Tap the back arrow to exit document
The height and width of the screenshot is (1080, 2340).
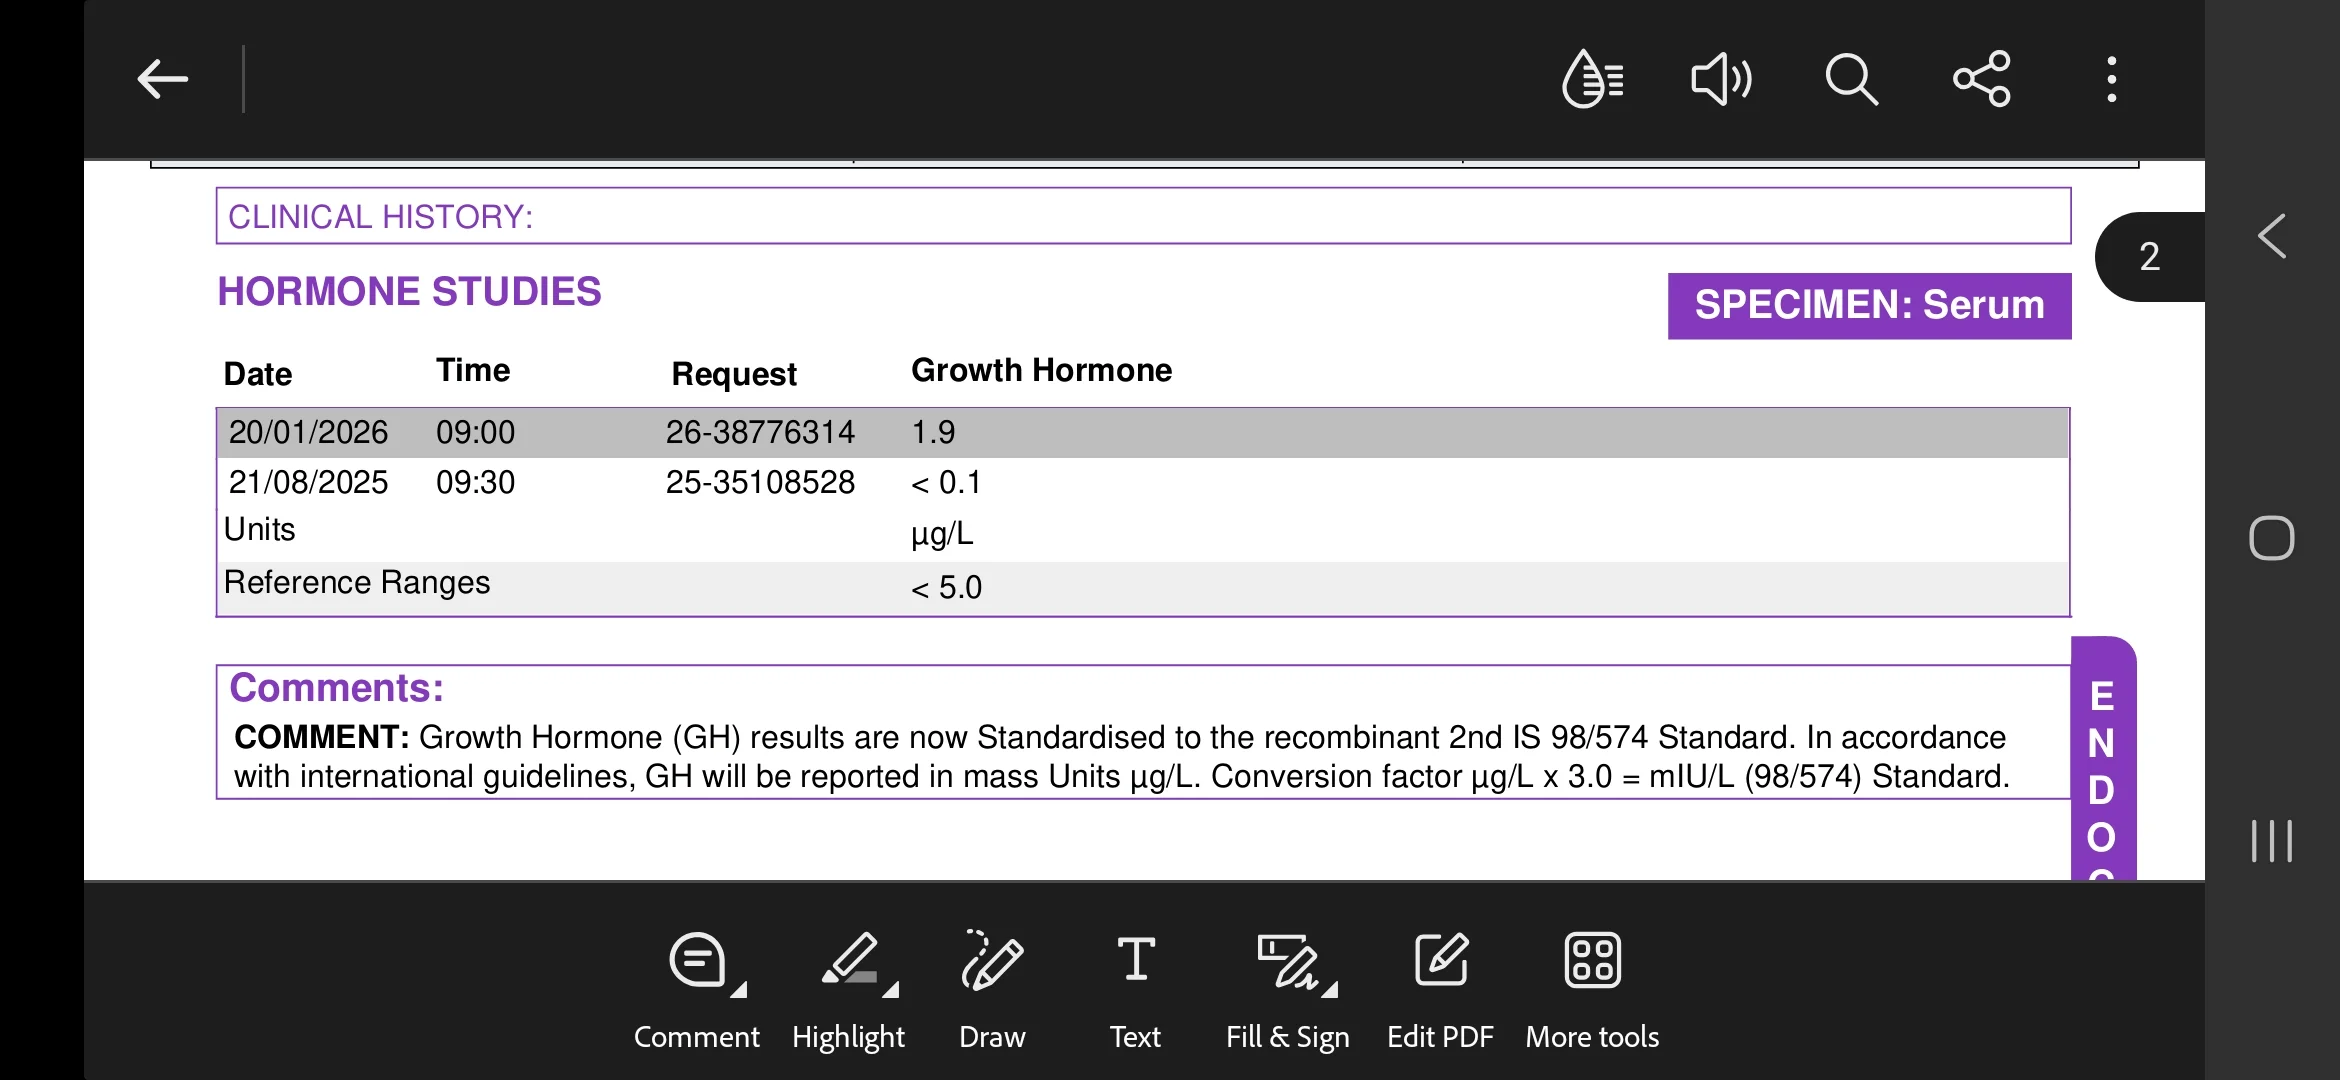coord(162,79)
